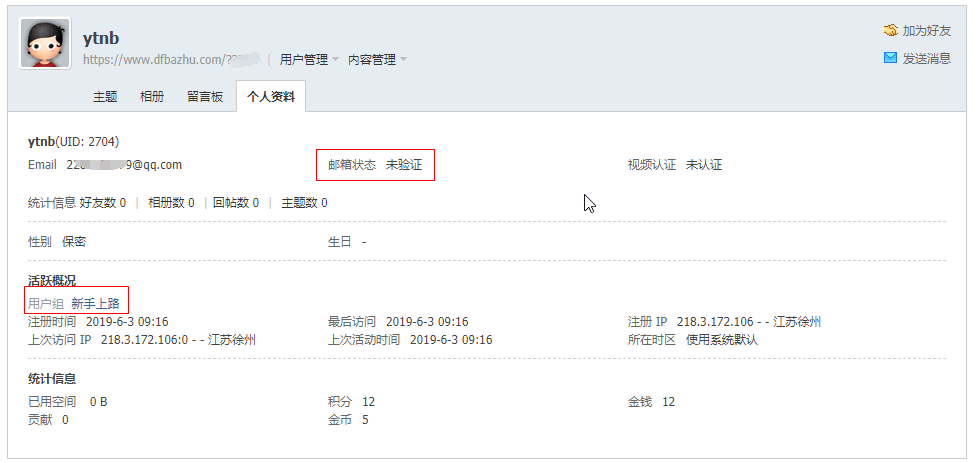Open the 相册数 0 statistic link
The image size is (979, 463).
coord(171,203)
